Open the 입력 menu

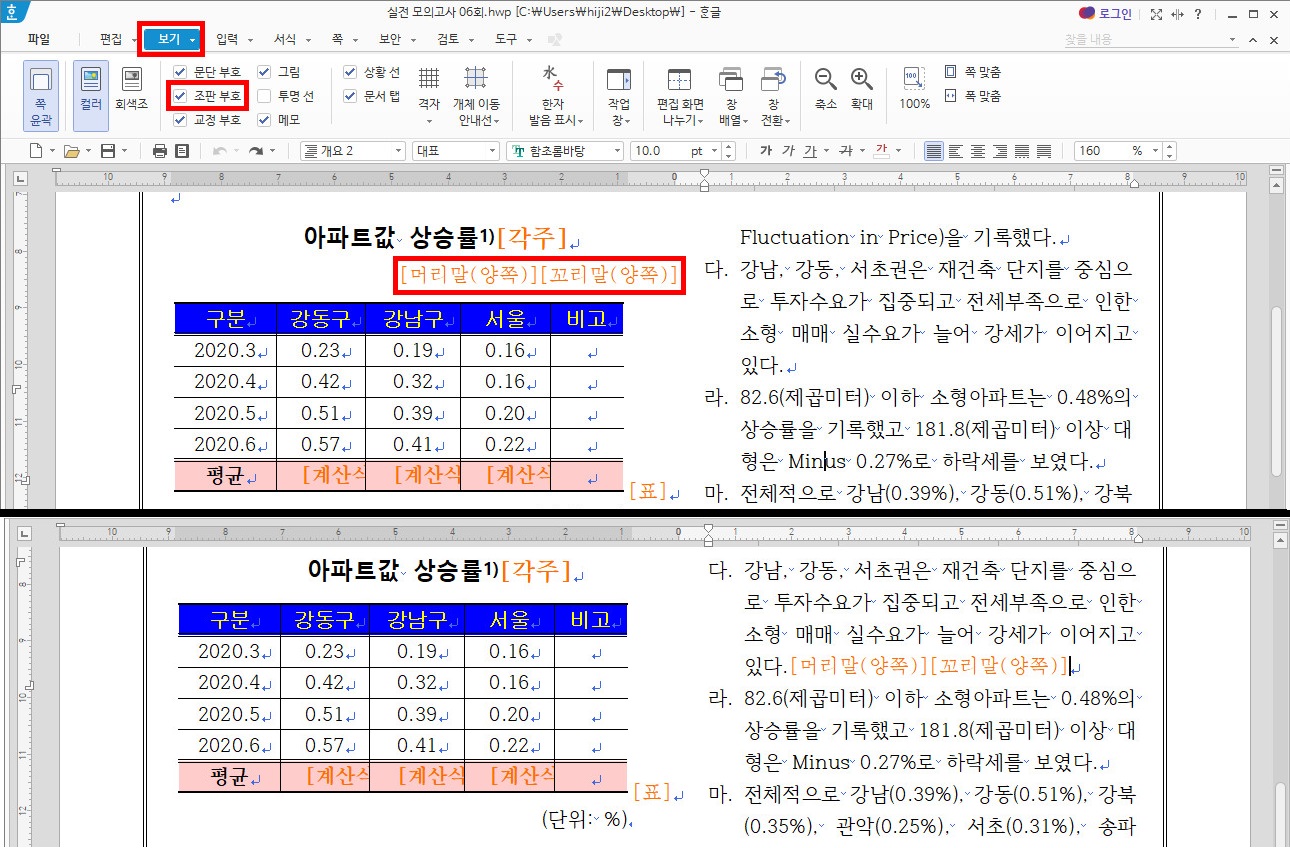tap(227, 39)
